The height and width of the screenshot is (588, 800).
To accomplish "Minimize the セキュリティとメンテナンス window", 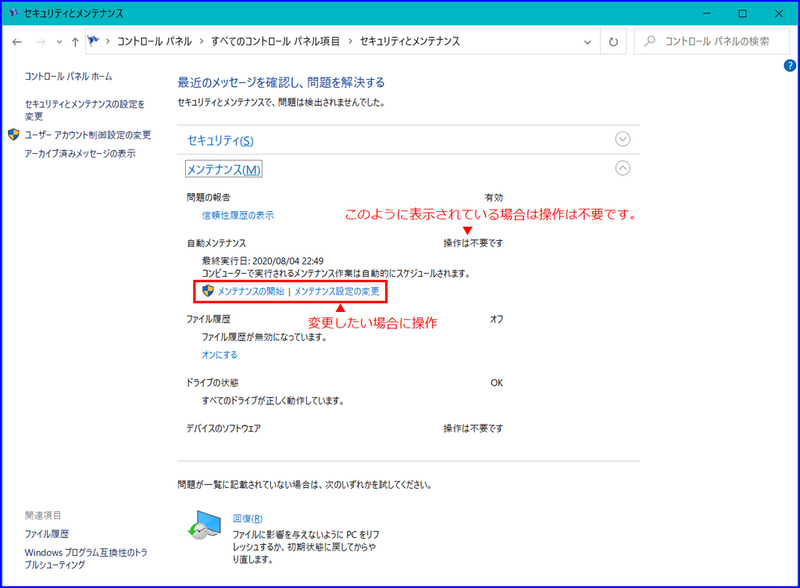I will [707, 13].
